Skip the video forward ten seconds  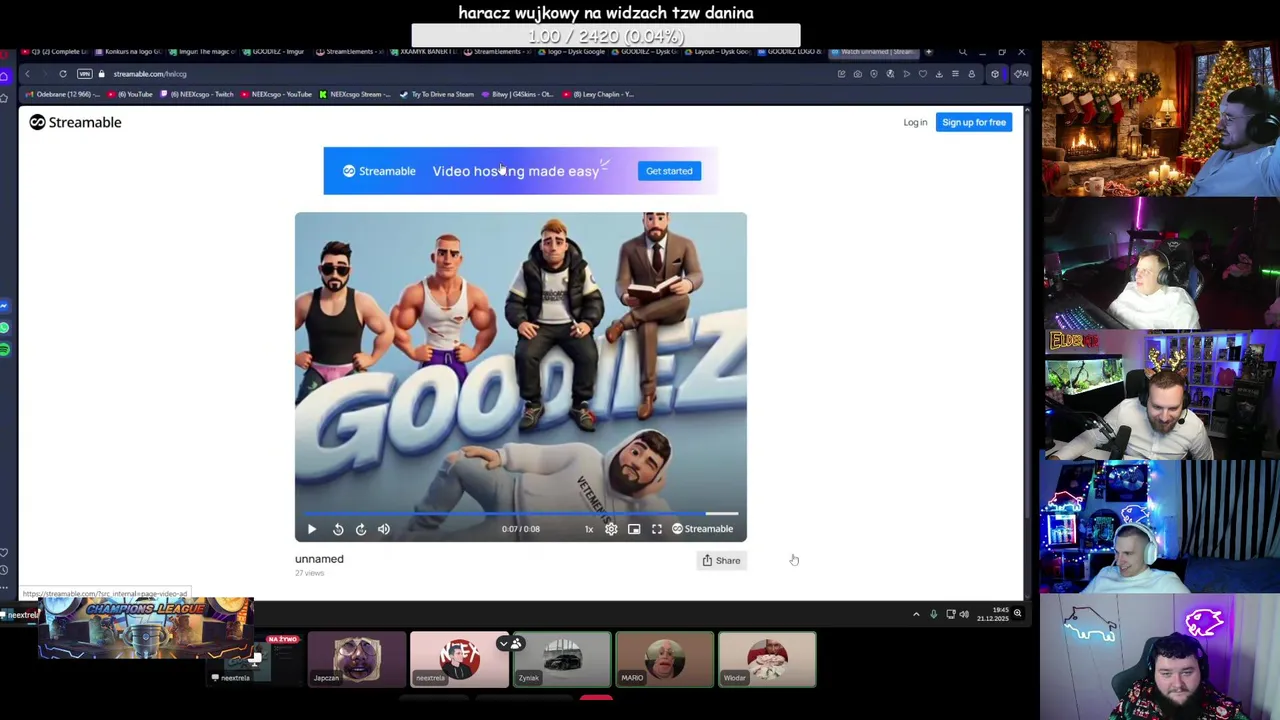[361, 529]
